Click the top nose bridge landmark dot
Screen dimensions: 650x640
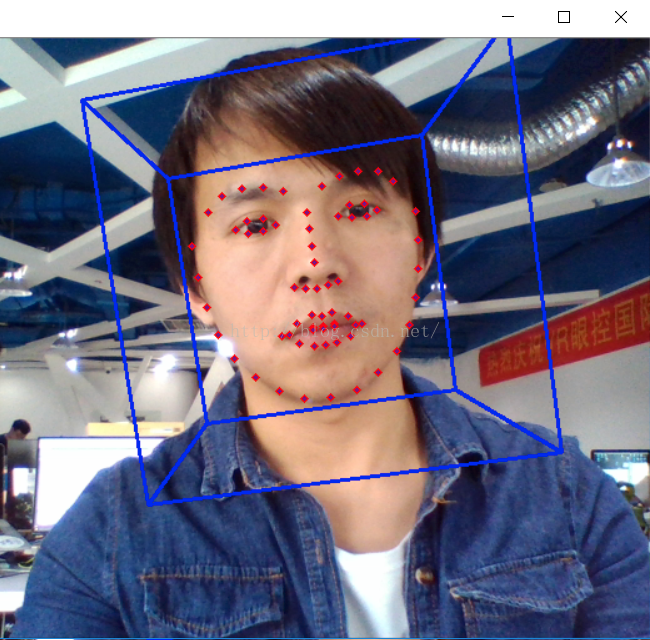[x=307, y=212]
